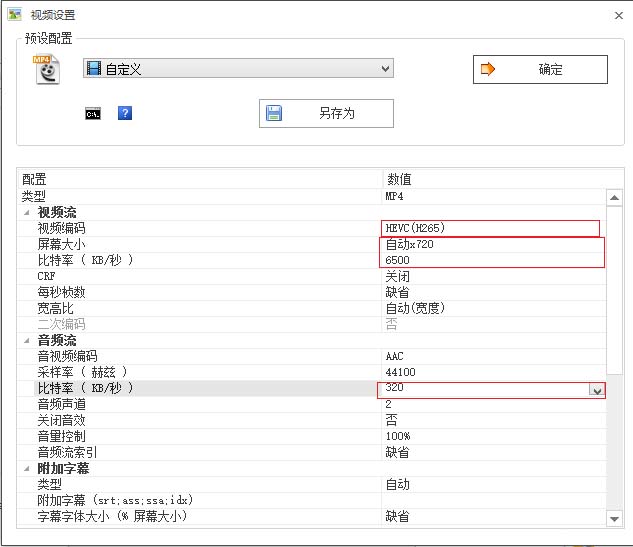Click the AAC audio codec value

[x=394, y=356]
